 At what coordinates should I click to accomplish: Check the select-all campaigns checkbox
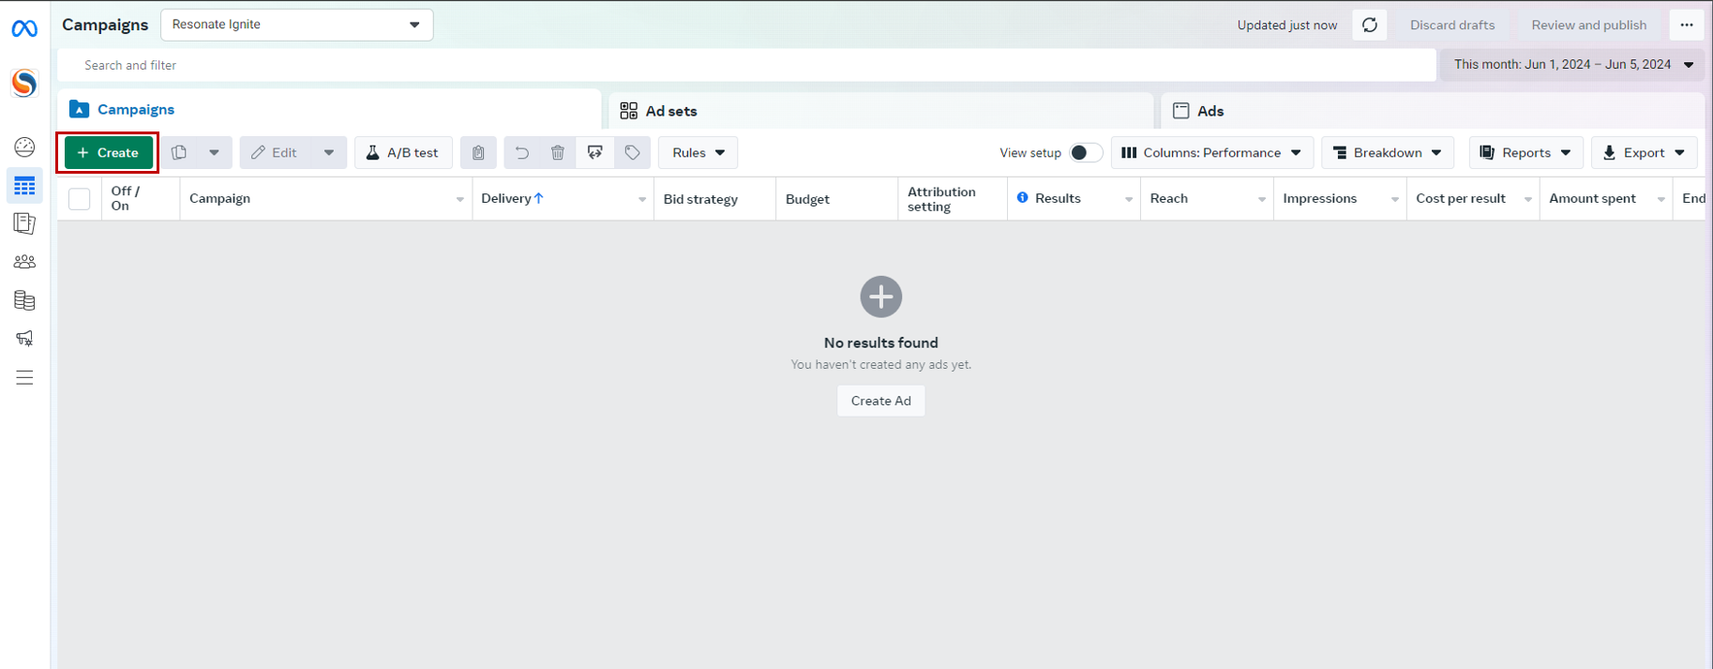point(79,199)
